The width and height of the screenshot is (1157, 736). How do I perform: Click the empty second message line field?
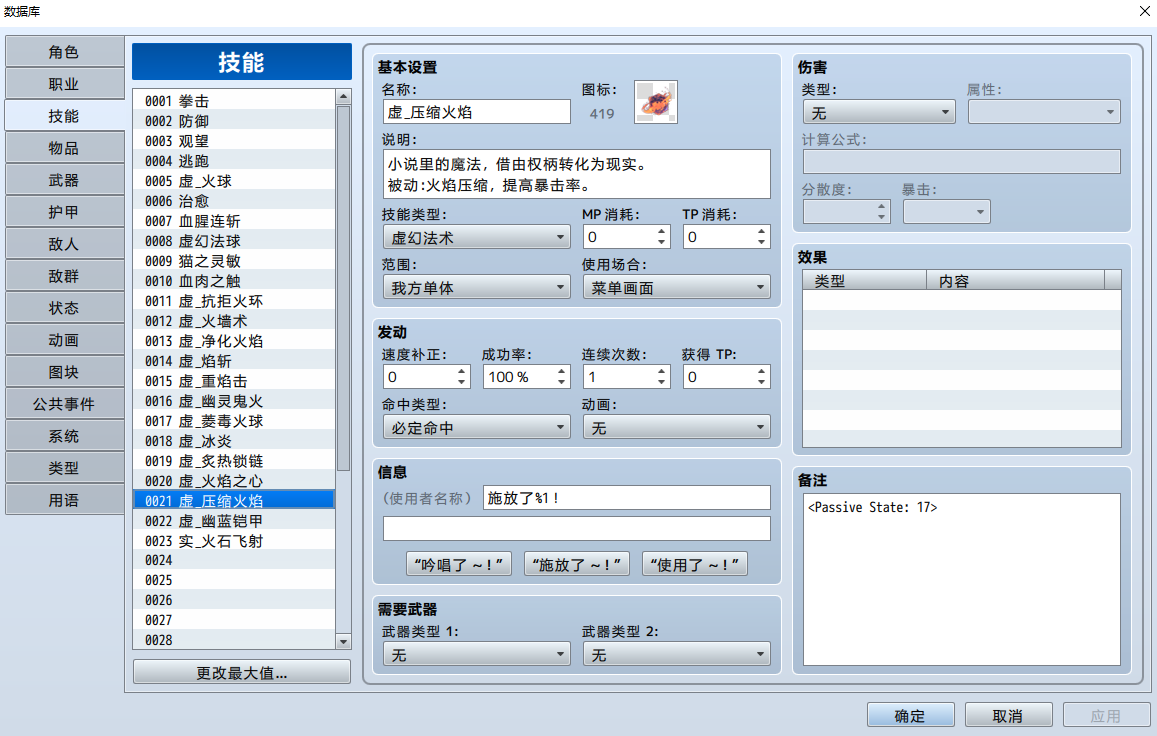coord(576,529)
